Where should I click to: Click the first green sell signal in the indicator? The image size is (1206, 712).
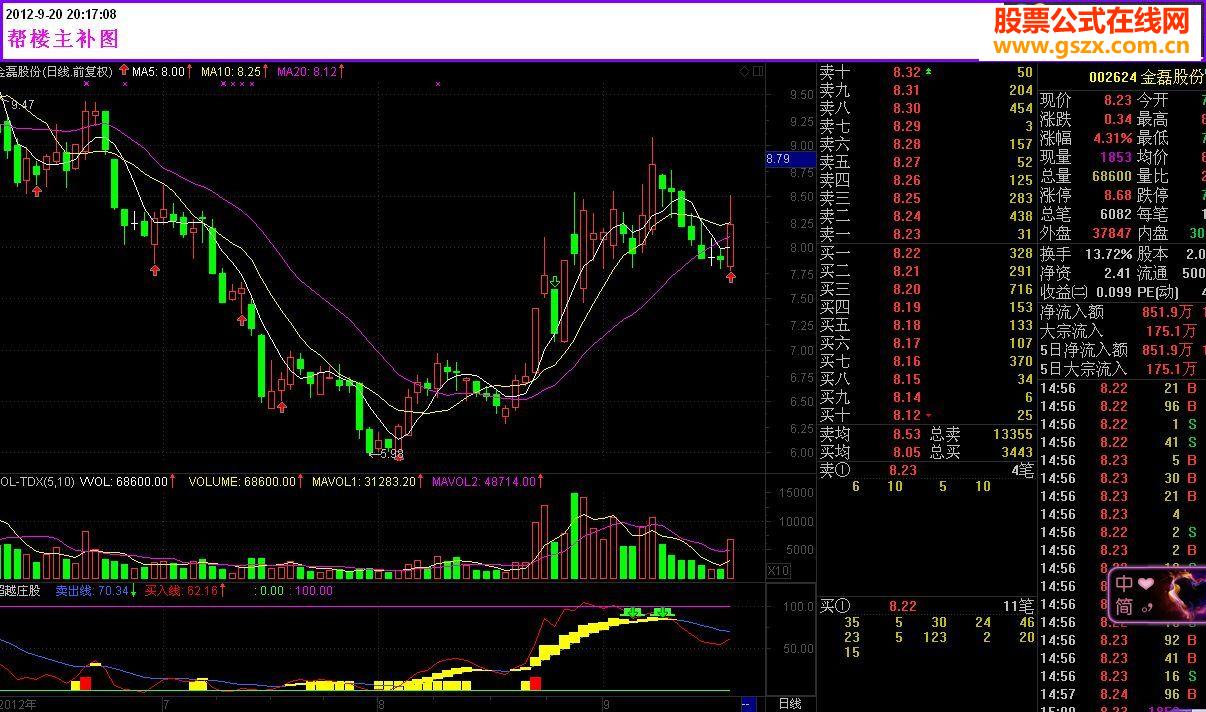tap(632, 611)
